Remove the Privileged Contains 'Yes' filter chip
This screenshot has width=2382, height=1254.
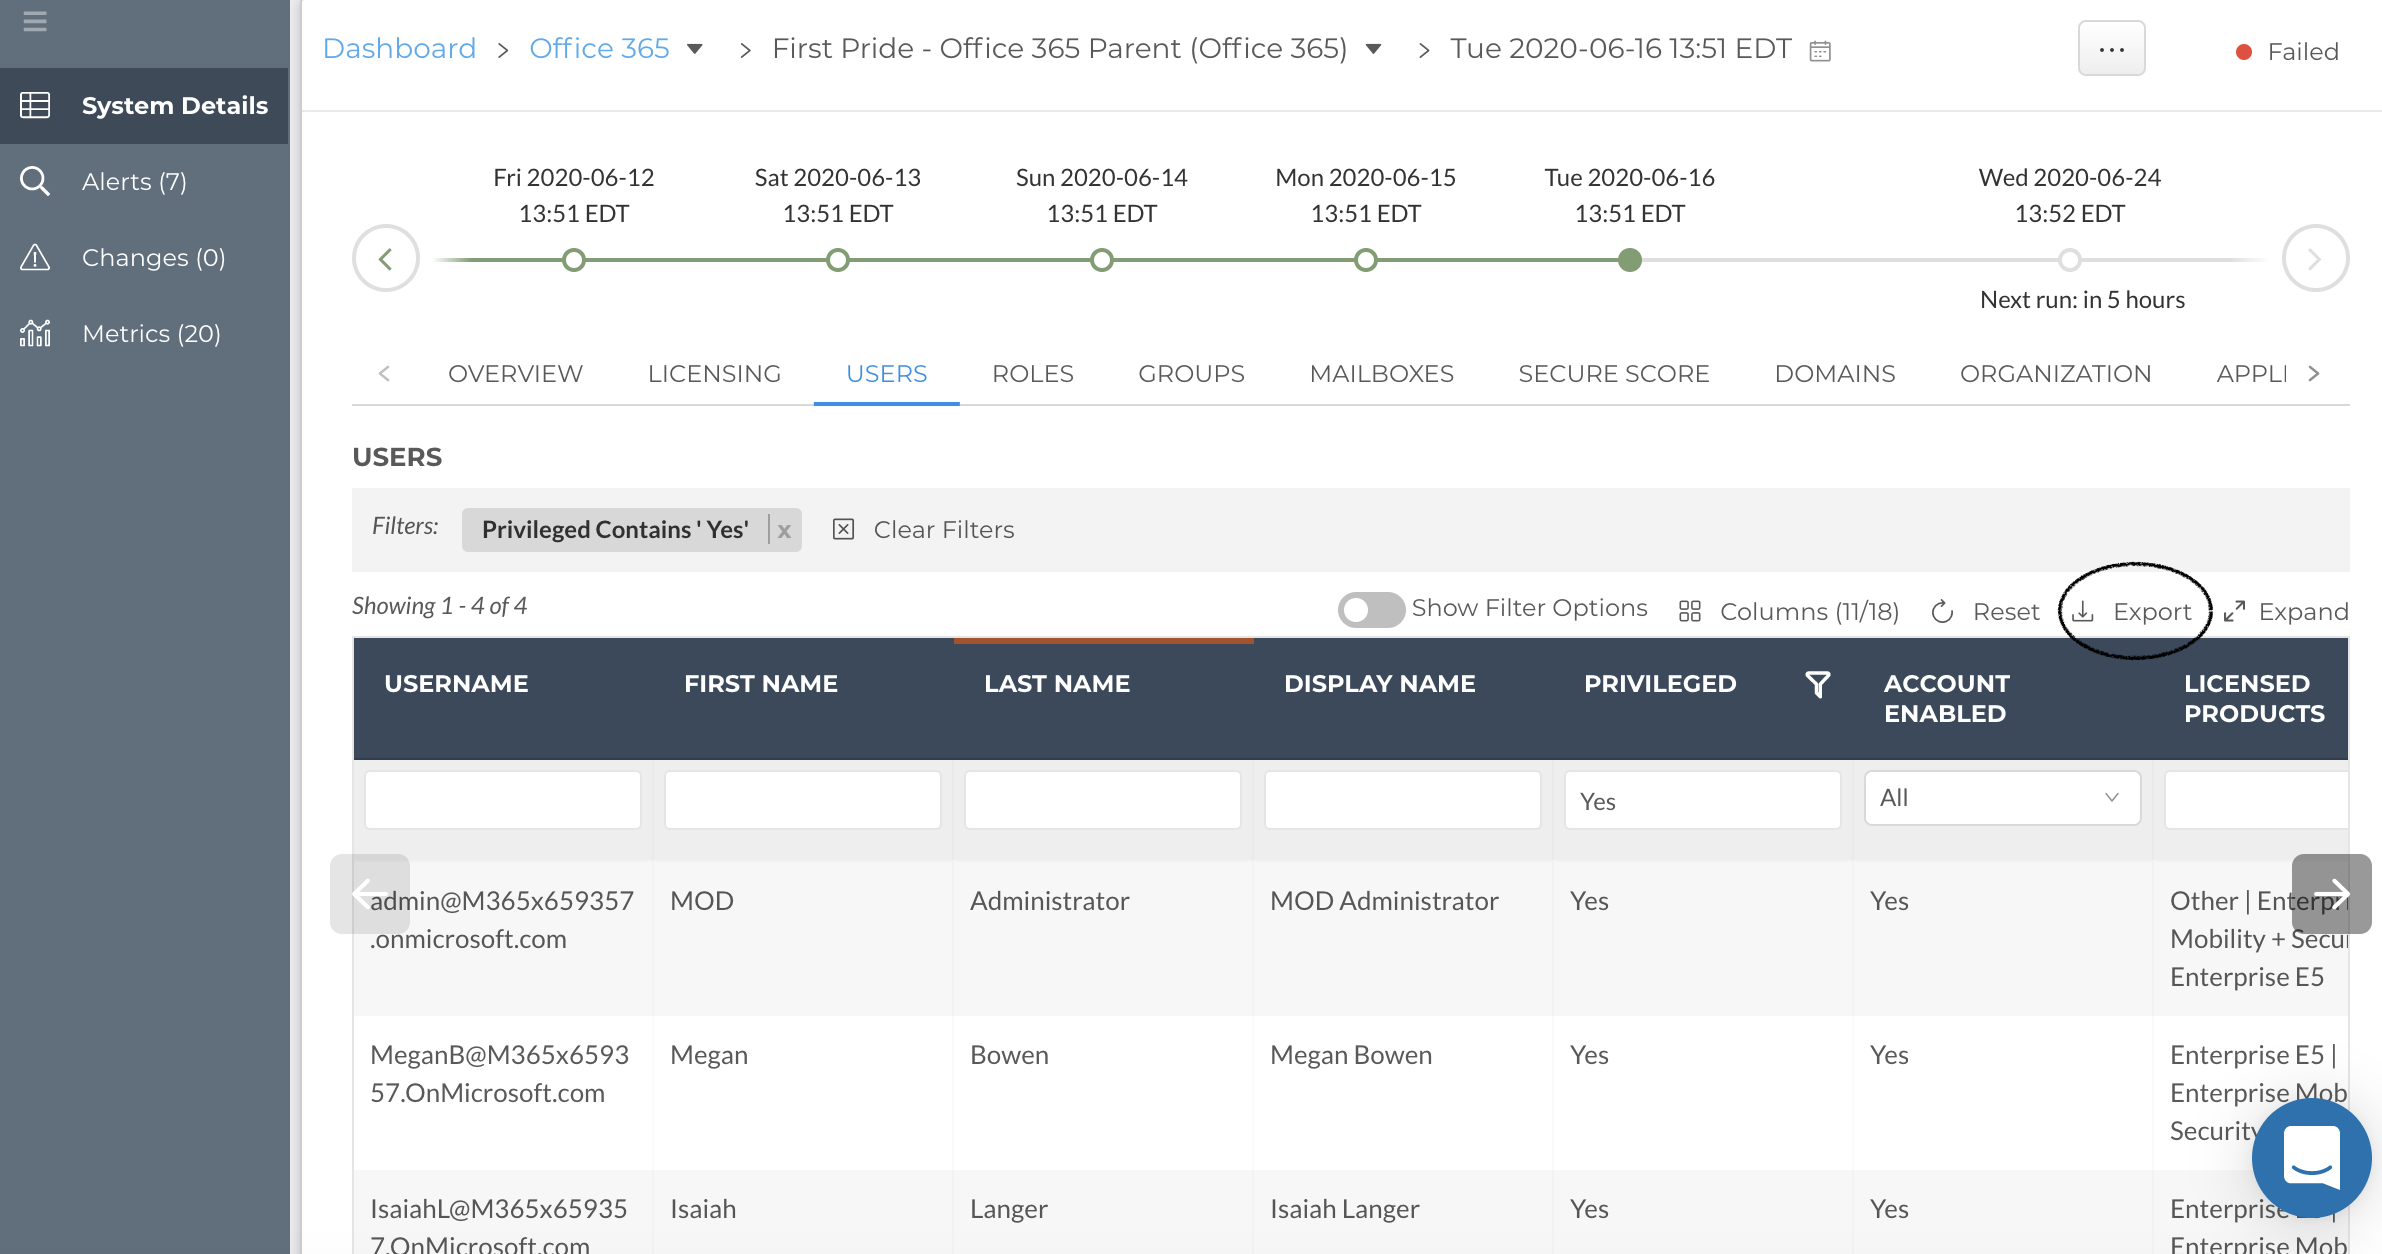785,531
